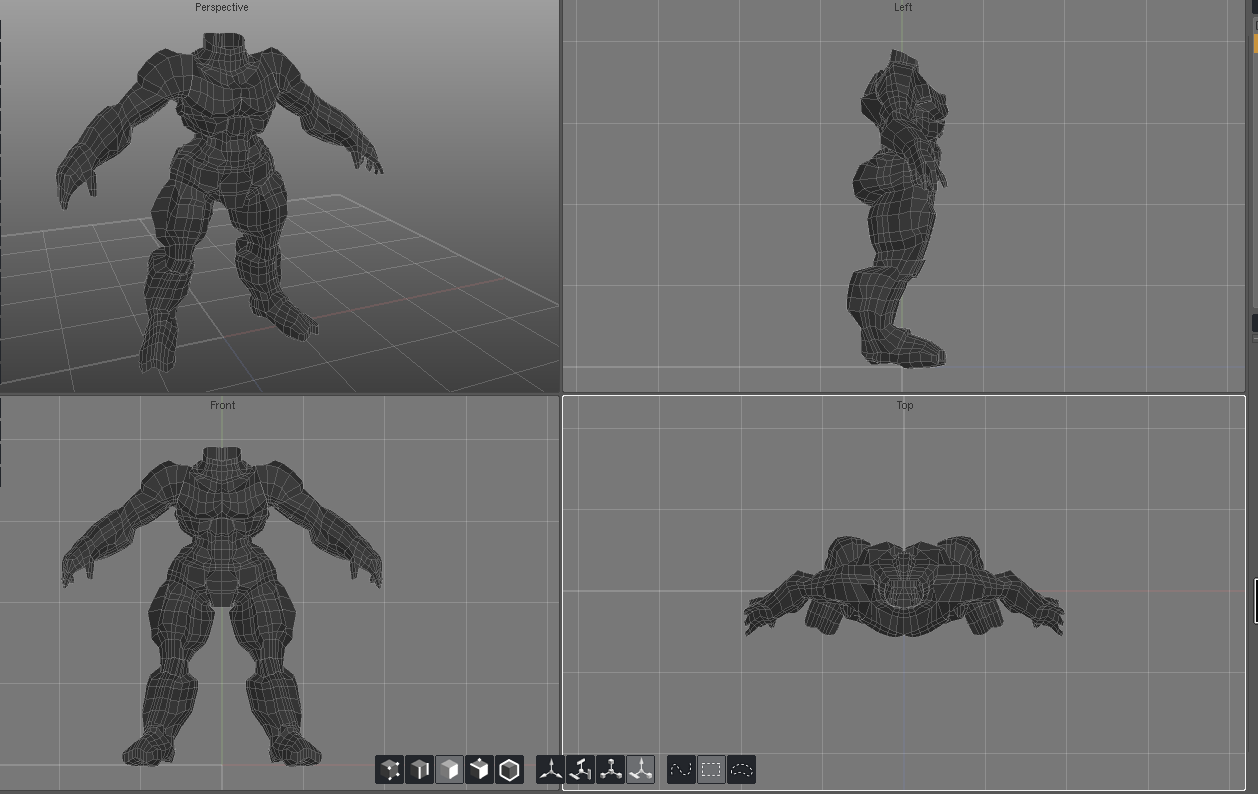Screen dimensions: 1258x794
Task: Choose rectangular area selection style
Action: (x=711, y=769)
